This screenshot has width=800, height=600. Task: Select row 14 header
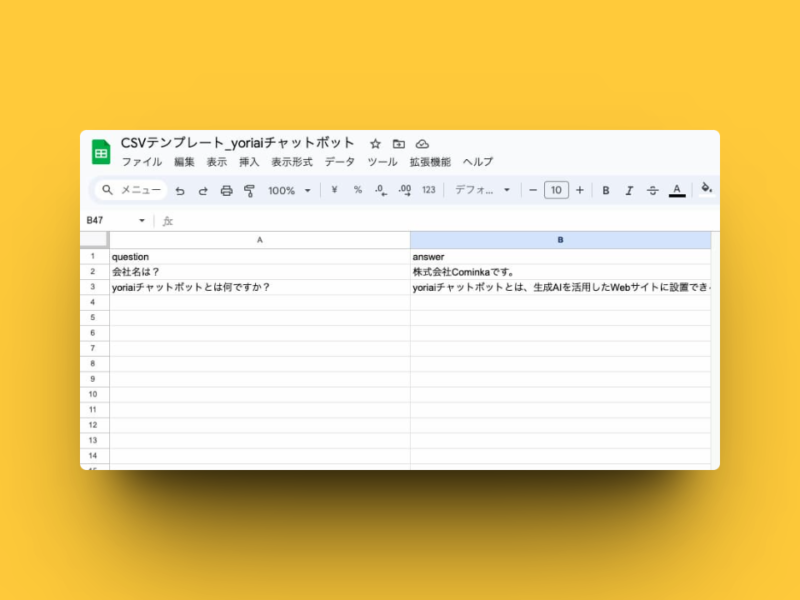click(94, 455)
